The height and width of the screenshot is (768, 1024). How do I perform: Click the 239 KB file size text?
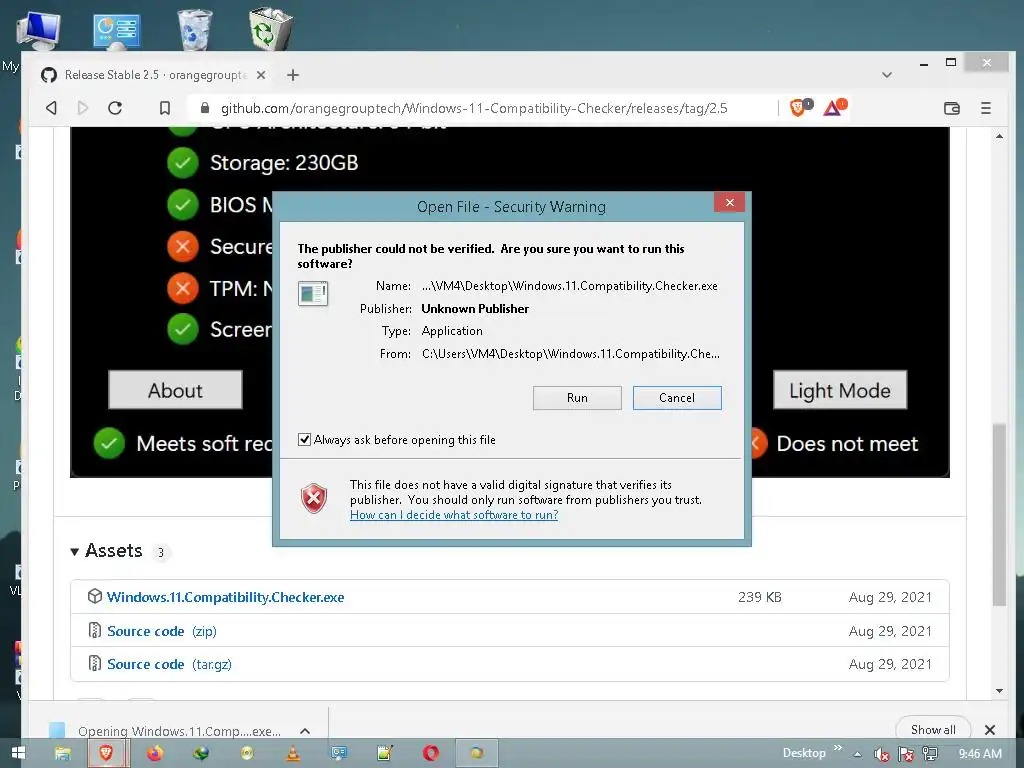click(760, 597)
